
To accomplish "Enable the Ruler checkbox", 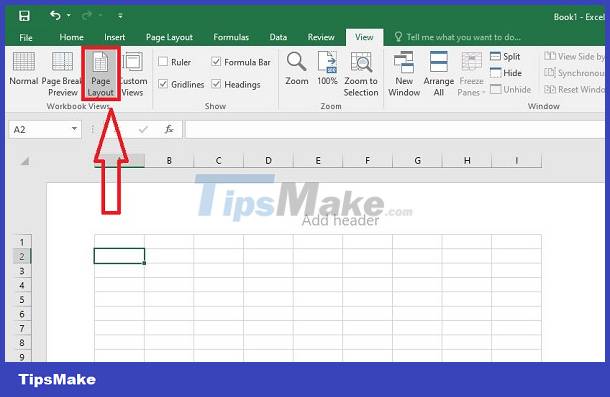I will click(175, 62).
